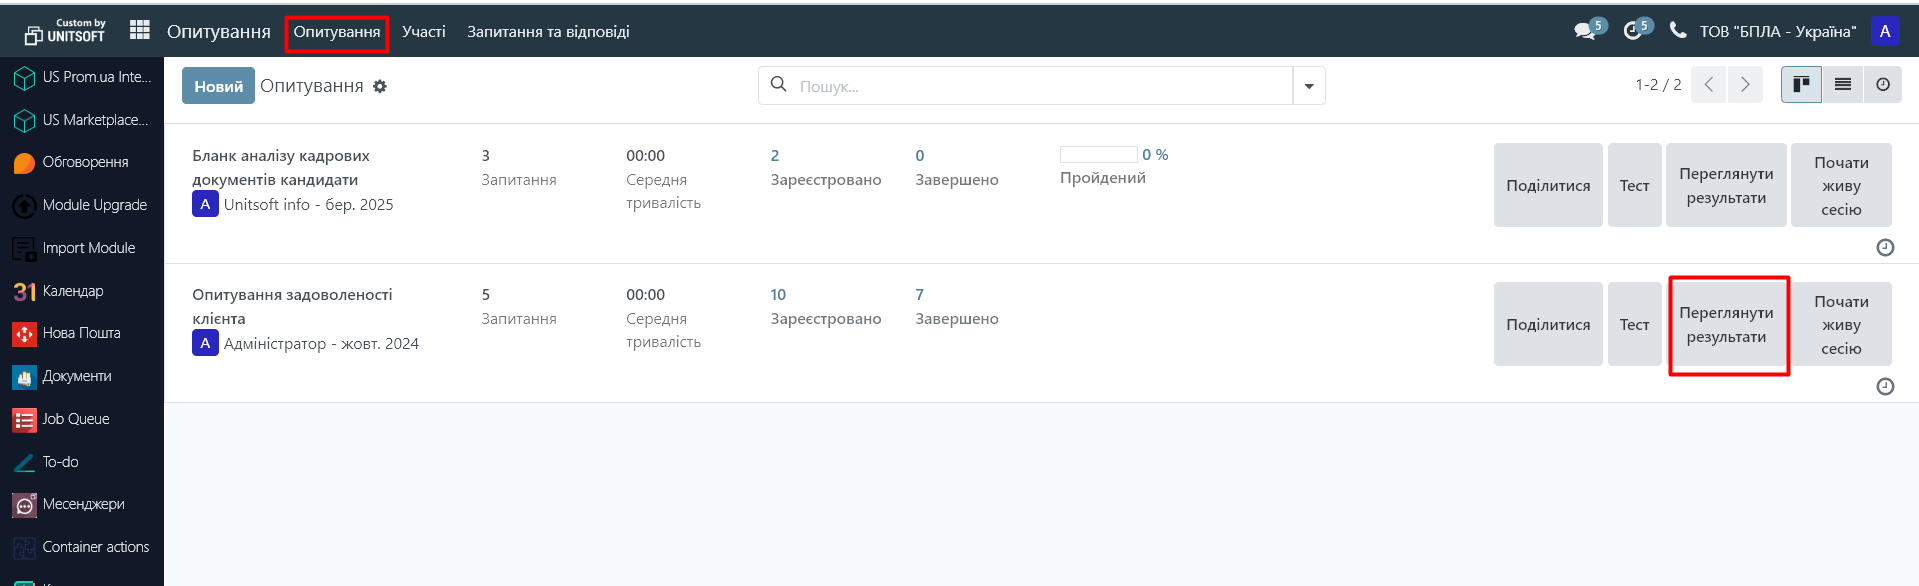The image size is (1919, 586).
Task: Open the activities clock icon in navbar
Action: click(1633, 31)
